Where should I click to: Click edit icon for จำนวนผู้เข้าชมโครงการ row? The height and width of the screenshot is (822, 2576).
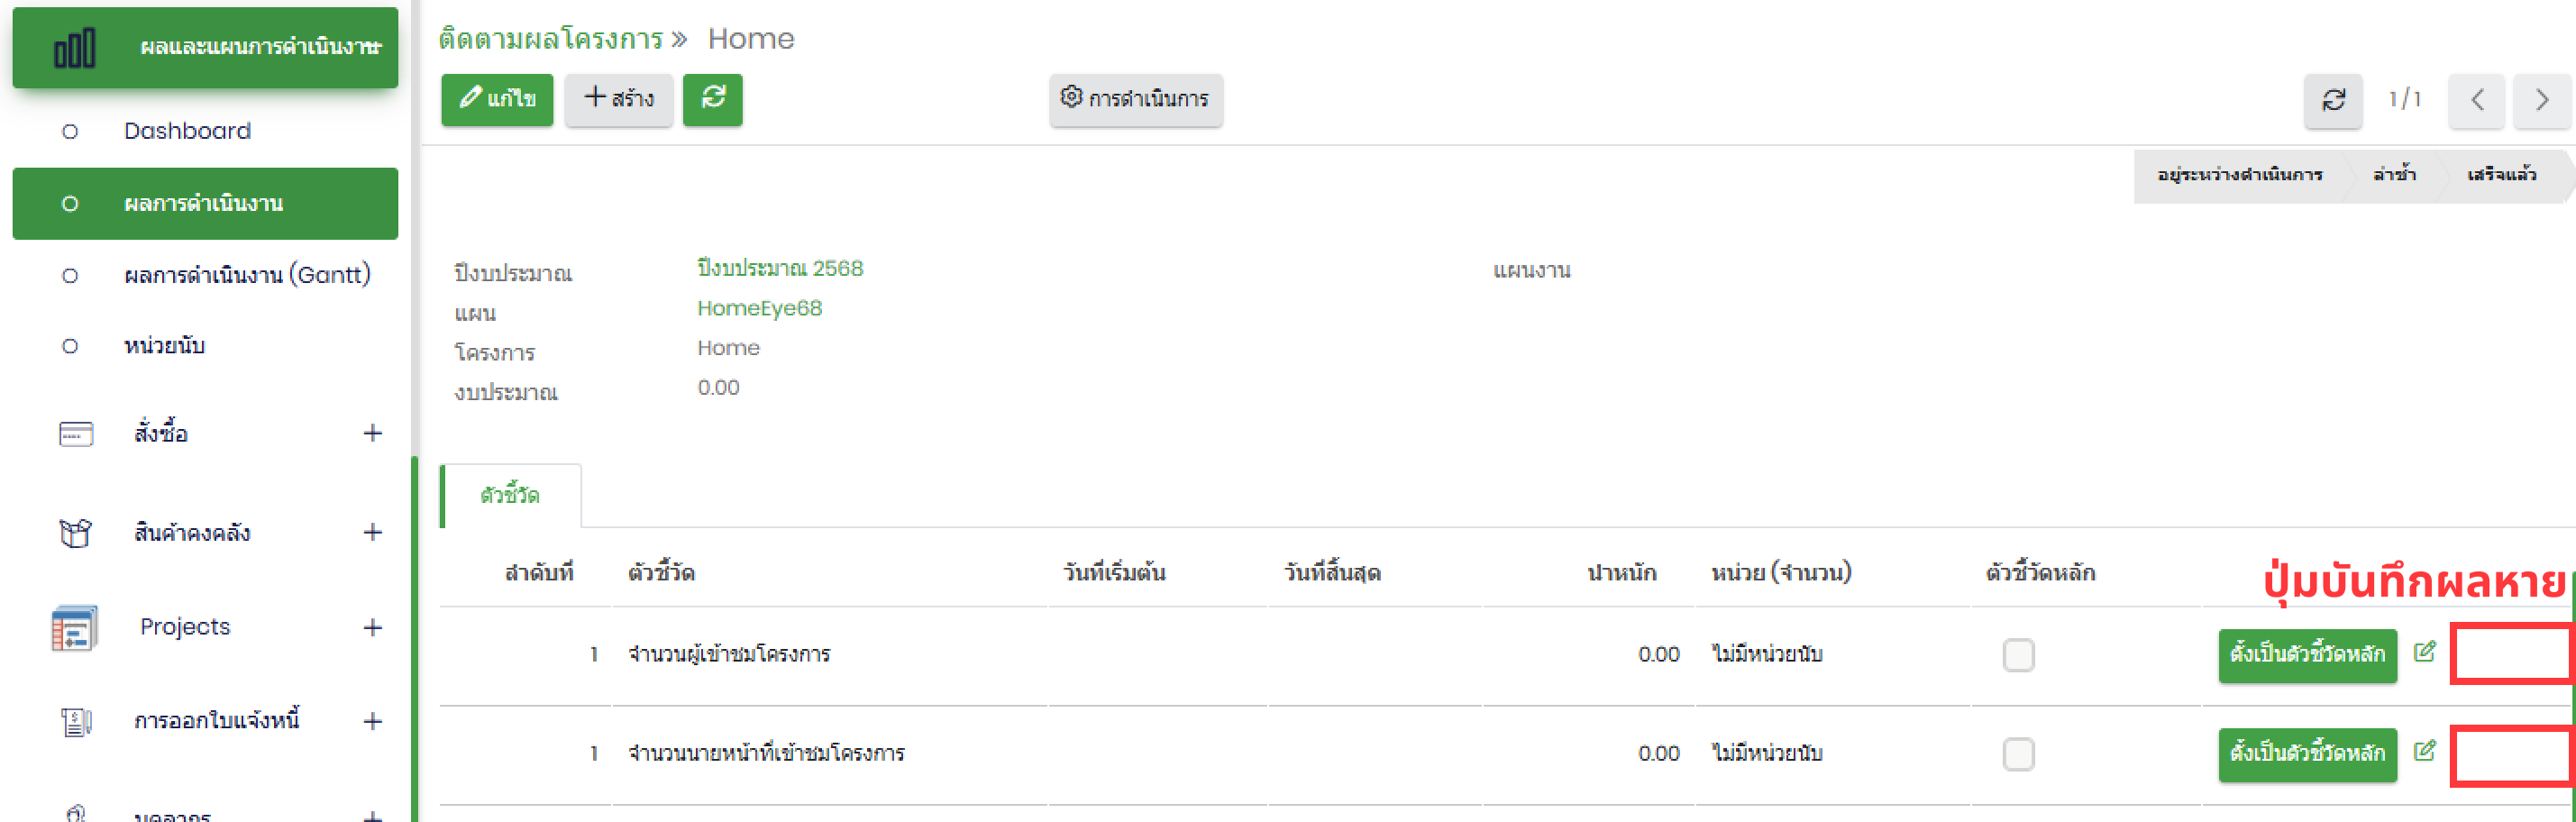point(2424,652)
